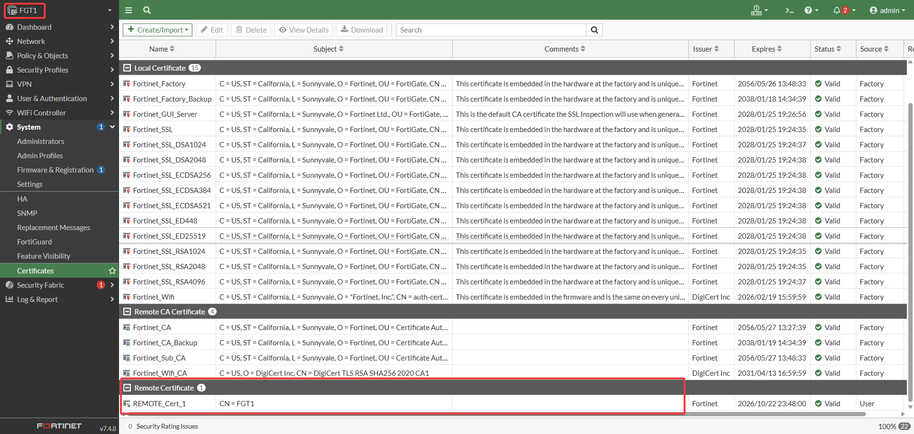Click the Fortinet_Wifi certificate icon

(x=126, y=297)
